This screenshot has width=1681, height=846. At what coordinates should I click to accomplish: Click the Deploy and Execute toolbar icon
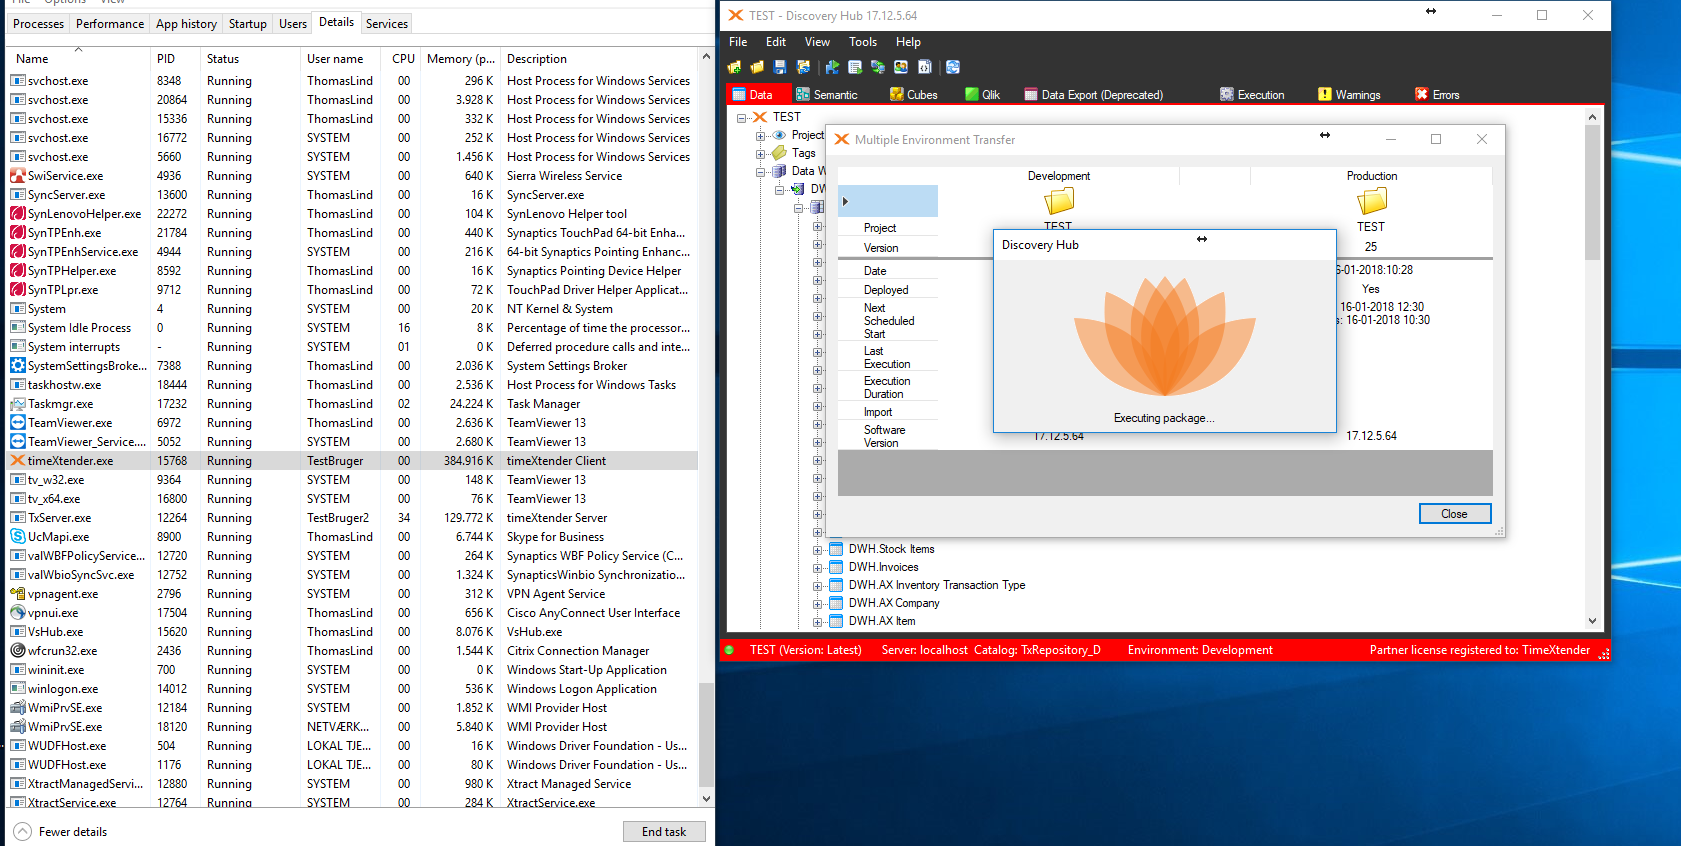point(832,67)
